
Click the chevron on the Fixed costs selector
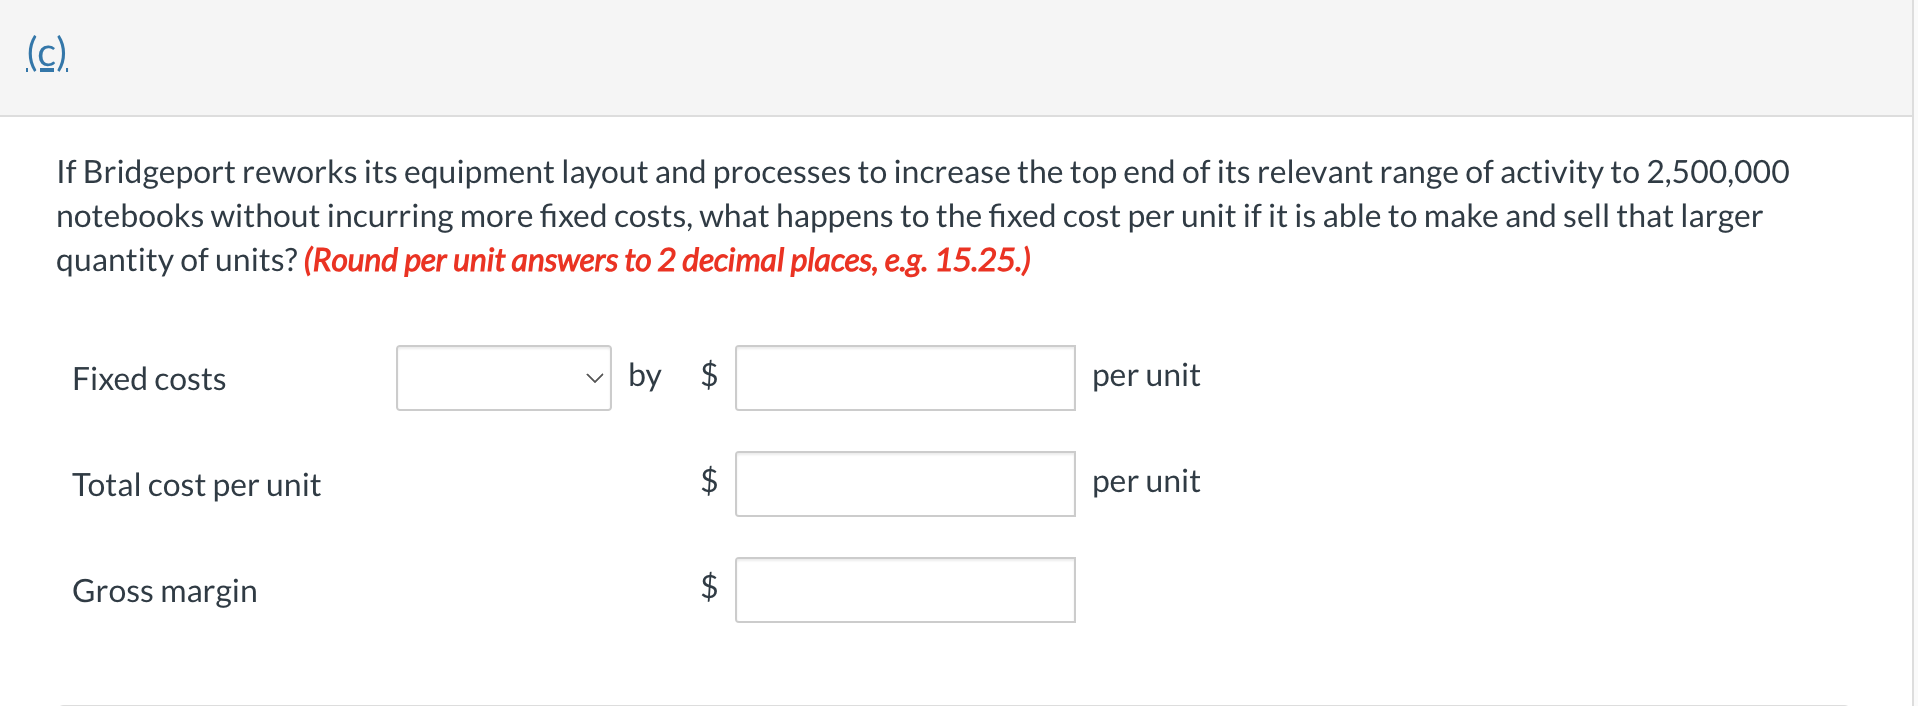[x=595, y=378]
